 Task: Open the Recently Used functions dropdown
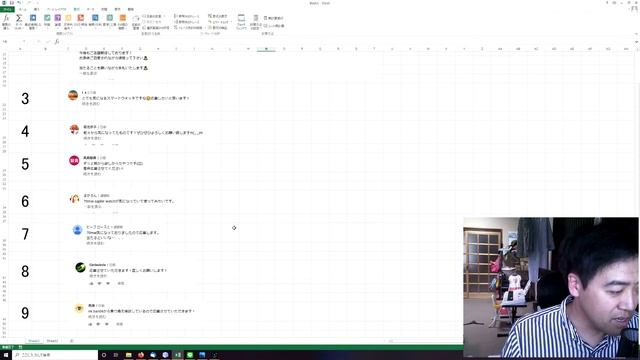click(33, 22)
